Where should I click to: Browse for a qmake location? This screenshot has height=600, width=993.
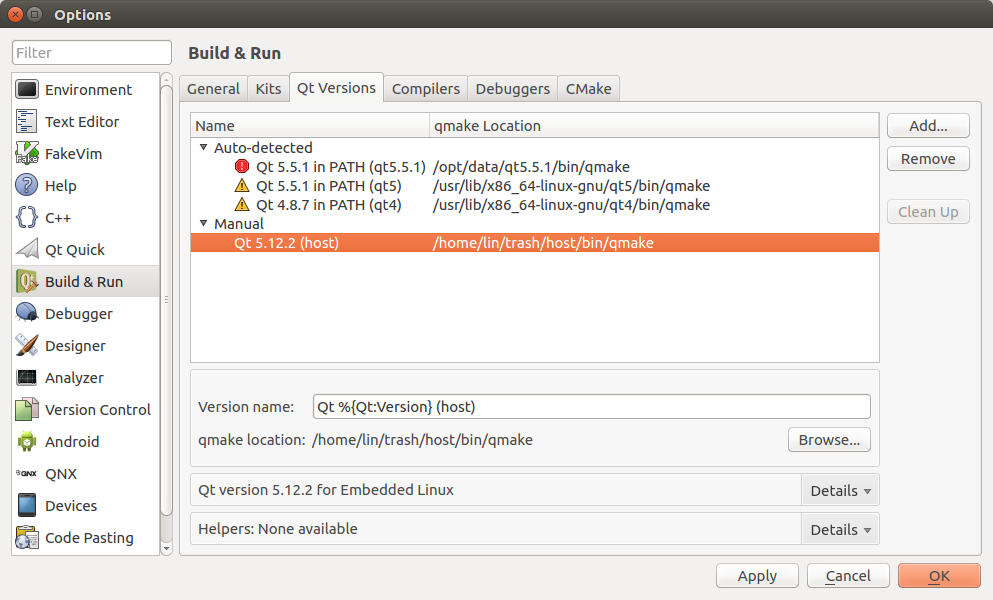(829, 439)
